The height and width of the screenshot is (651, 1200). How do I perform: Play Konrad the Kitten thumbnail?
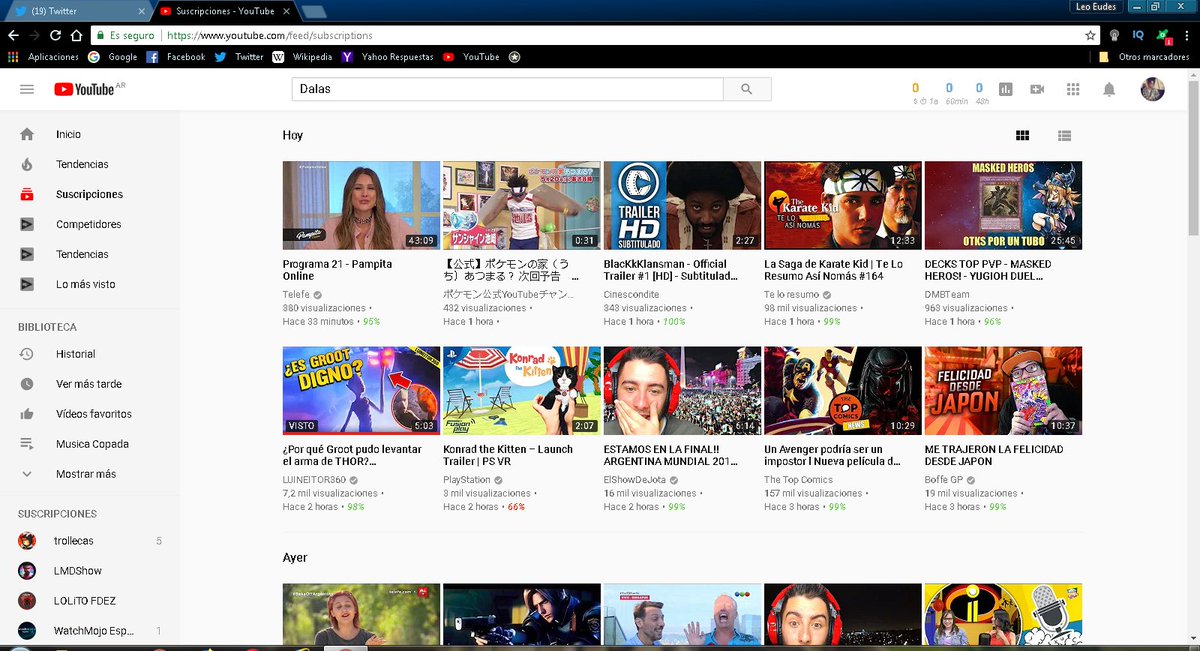pyautogui.click(x=522, y=390)
